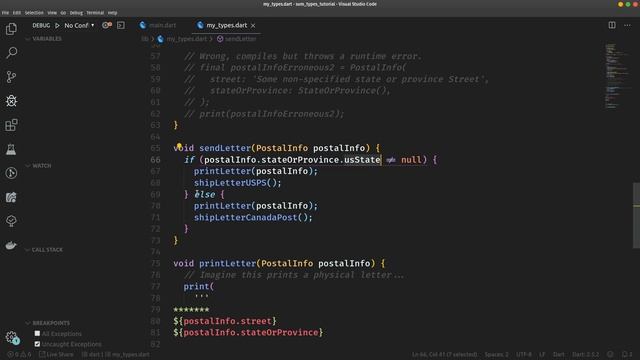Open the Explorer view in the activity bar
Image resolution: width=640 pixels, height=360 pixels.
tap(11, 29)
